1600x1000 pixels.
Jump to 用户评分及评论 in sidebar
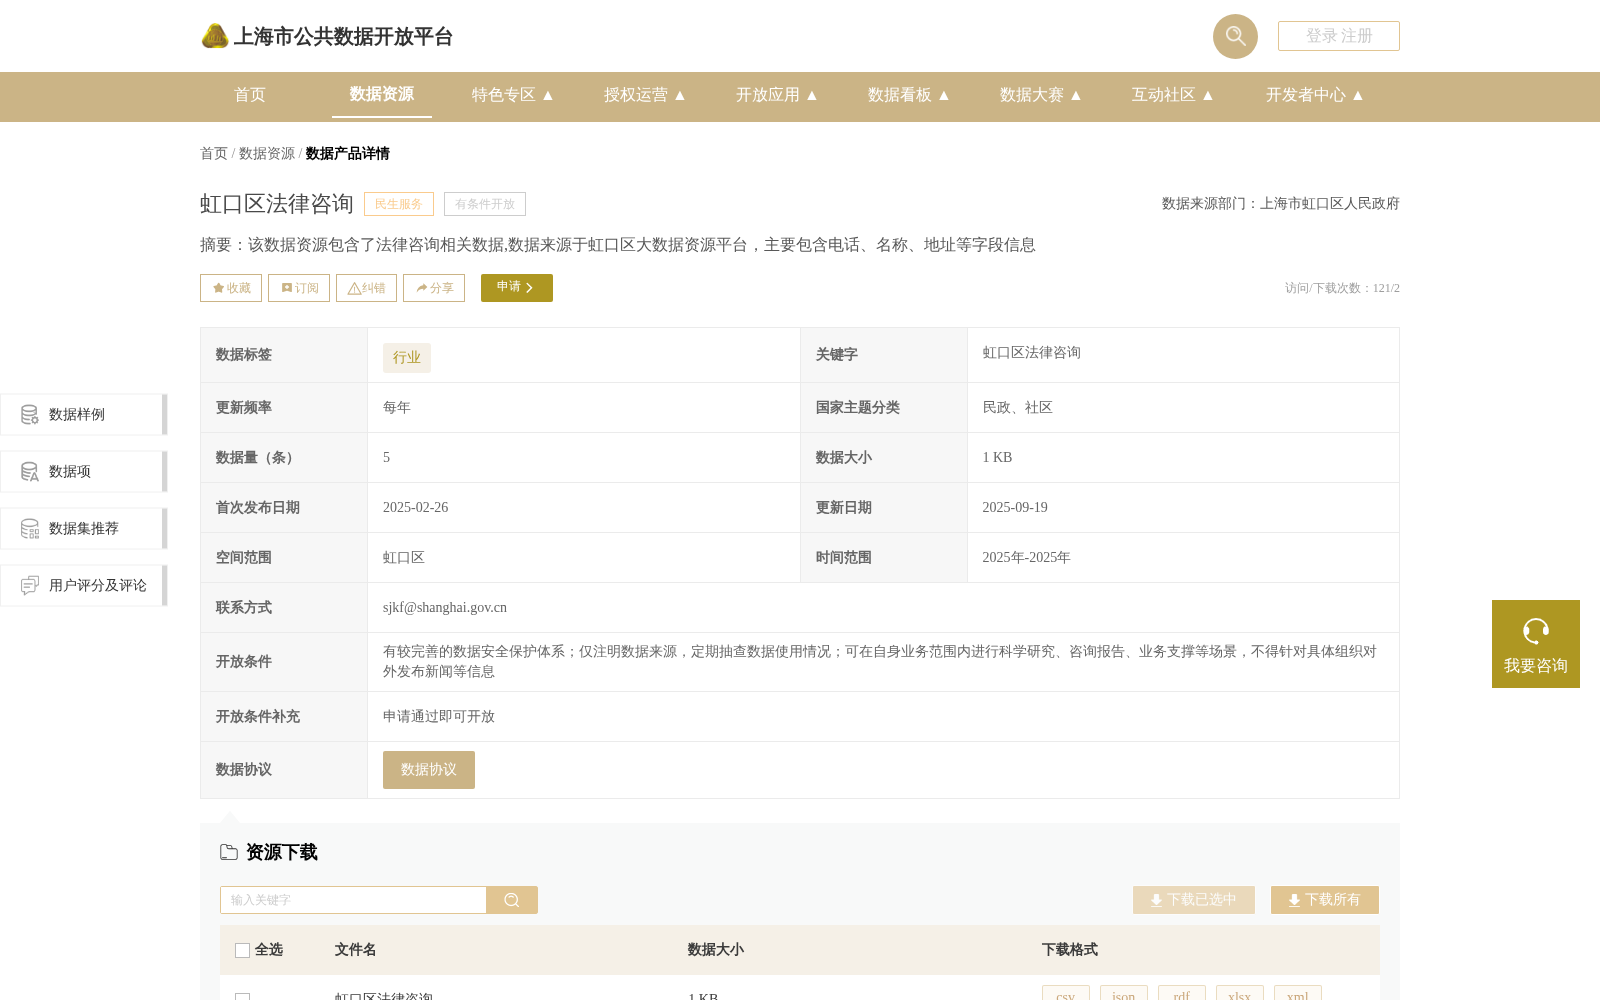pos(84,586)
